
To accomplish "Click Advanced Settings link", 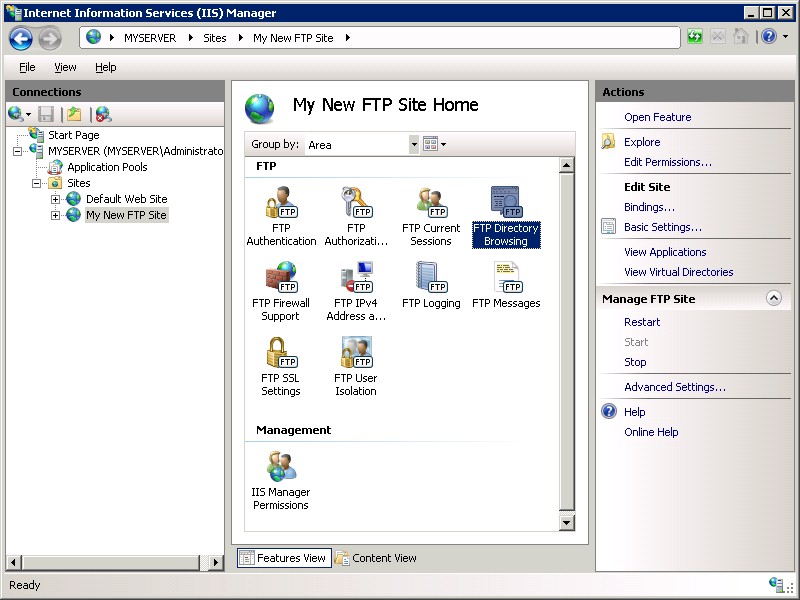I will click(x=675, y=387).
